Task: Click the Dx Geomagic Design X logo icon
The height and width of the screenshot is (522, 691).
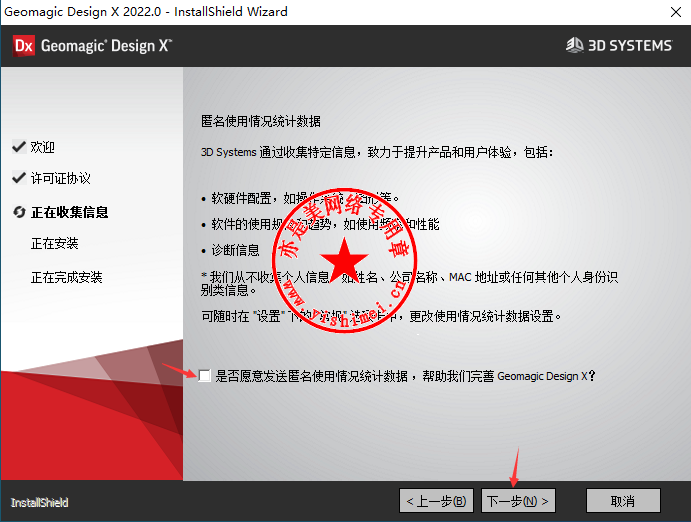Action: pos(24,46)
